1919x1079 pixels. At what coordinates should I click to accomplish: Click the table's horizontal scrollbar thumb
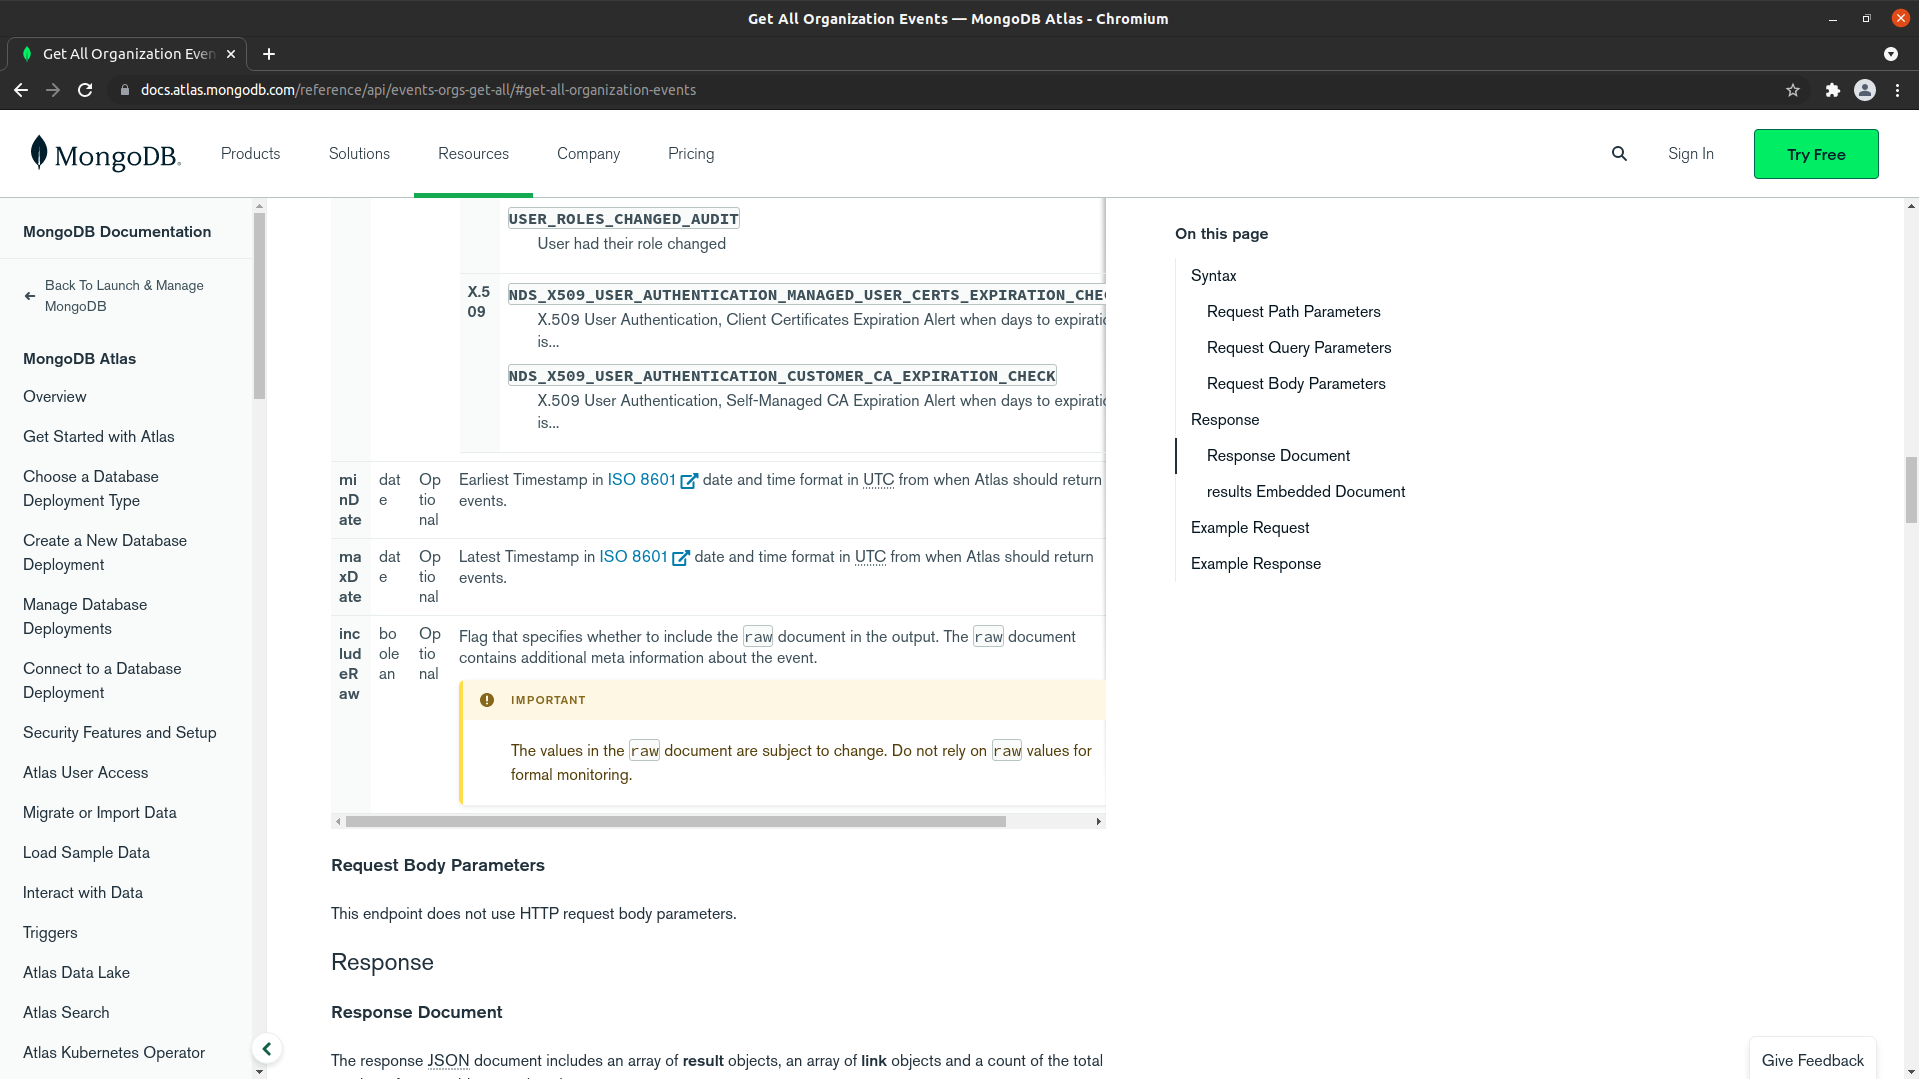click(676, 822)
